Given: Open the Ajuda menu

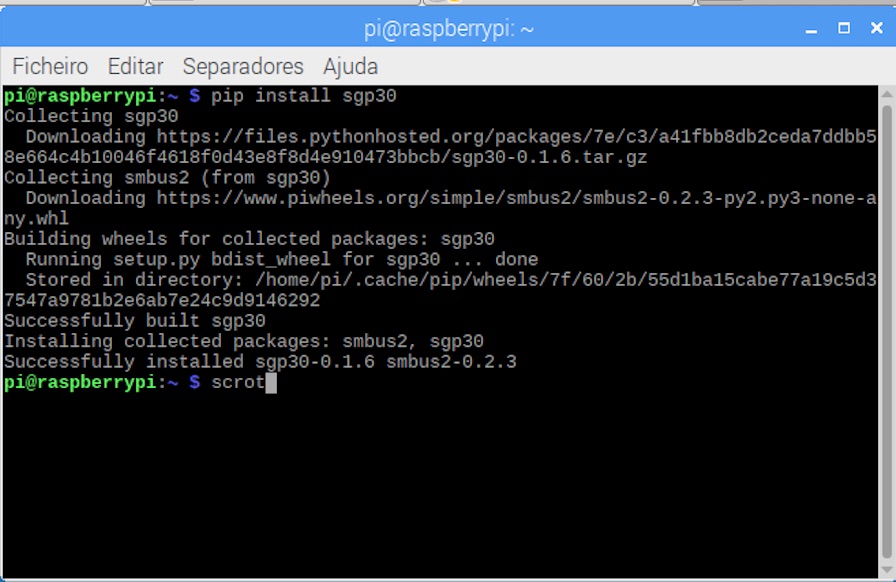Looking at the screenshot, I should point(350,66).
